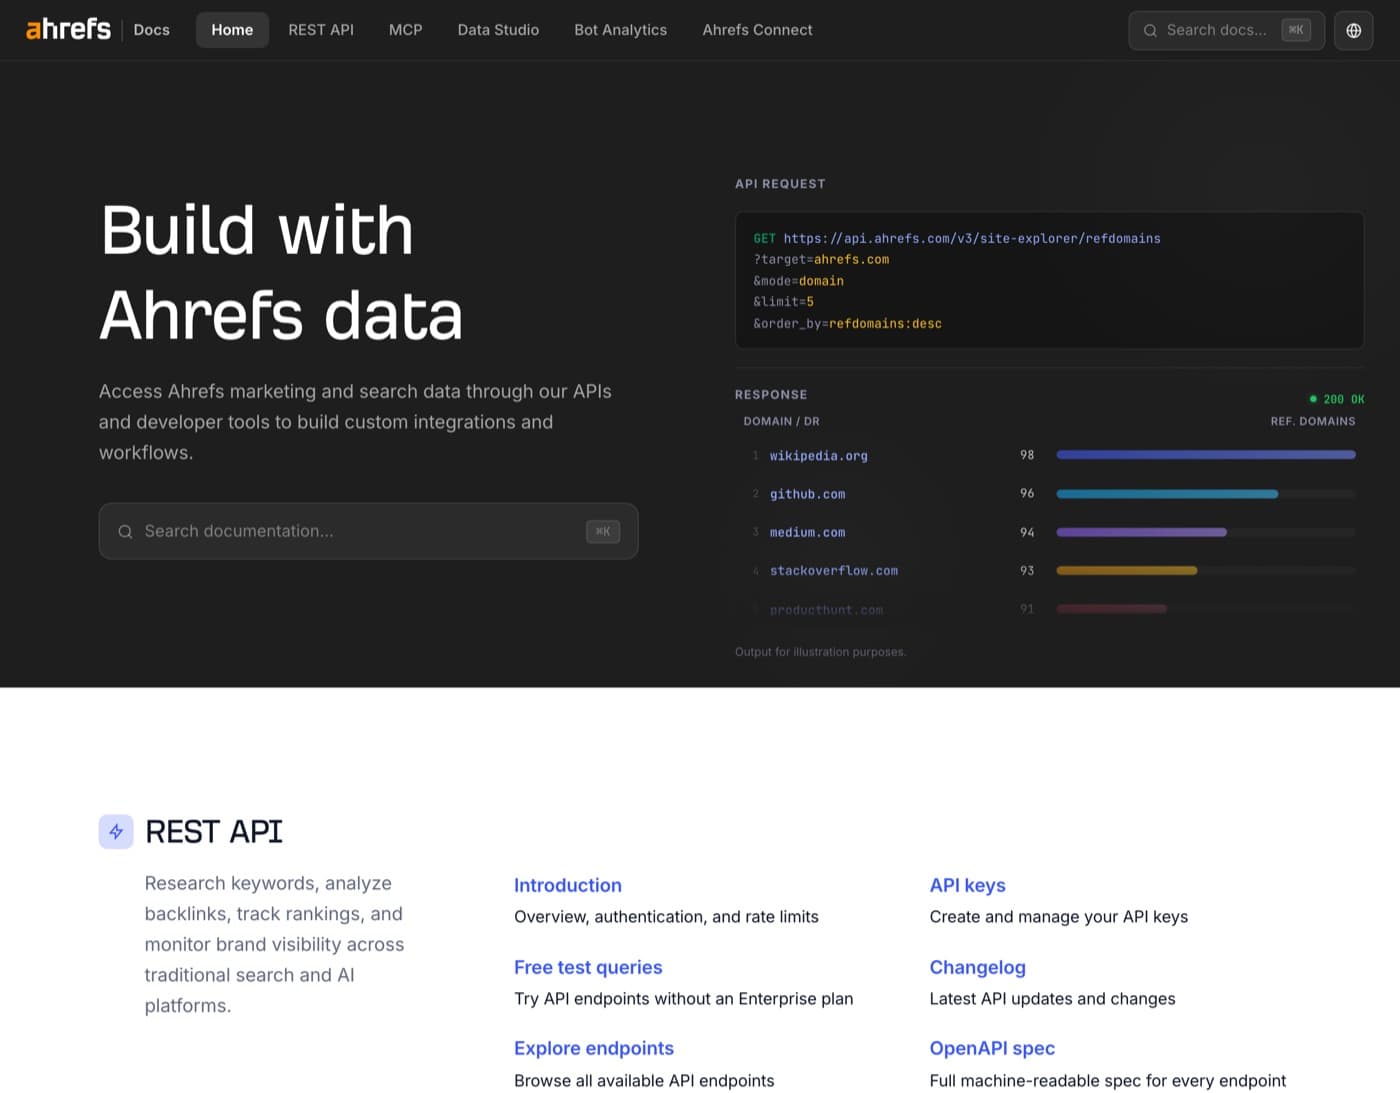Image resolution: width=1400 pixels, height=1093 pixels.
Task: Focus the Search documentation input
Action: pos(368,531)
